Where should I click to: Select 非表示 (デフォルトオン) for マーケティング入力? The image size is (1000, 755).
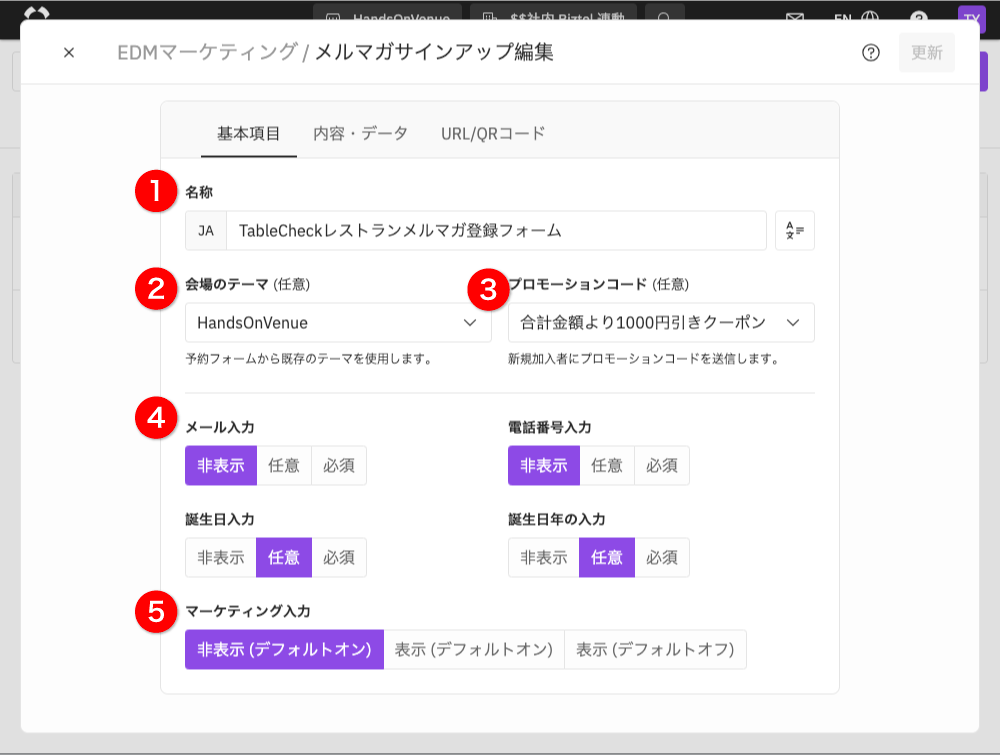[284, 649]
